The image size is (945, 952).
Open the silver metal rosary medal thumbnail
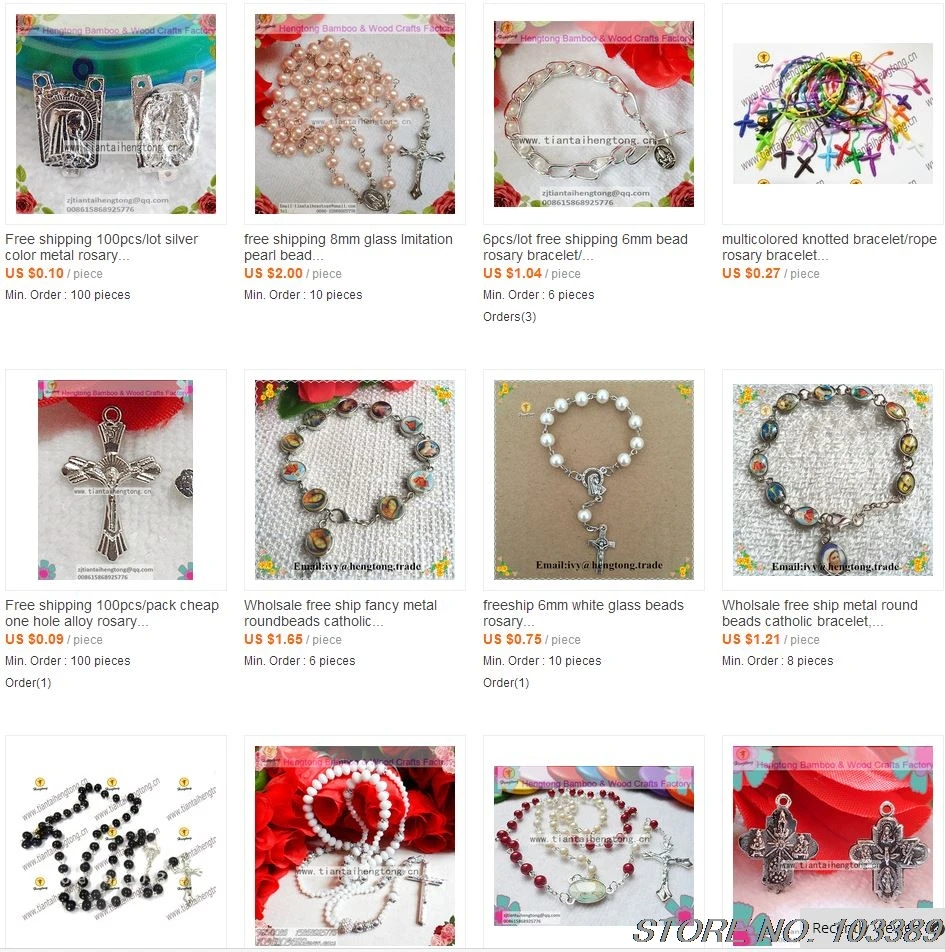115,114
